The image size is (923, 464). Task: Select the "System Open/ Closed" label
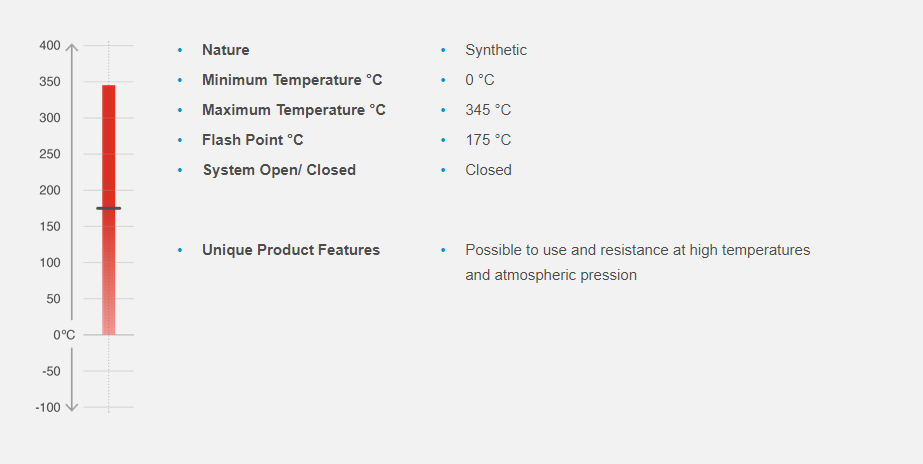[x=279, y=170]
